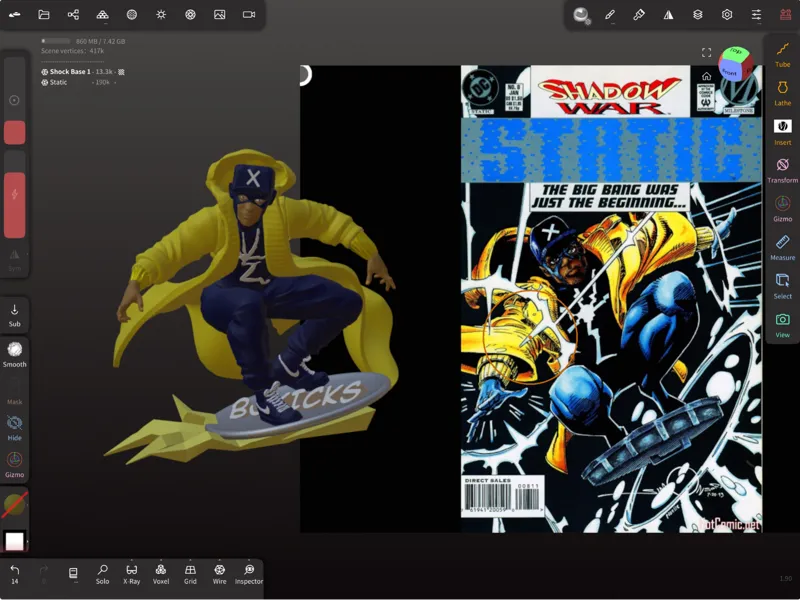Open the Topology menu
This screenshot has height=600, width=800.
(x=103, y=15)
